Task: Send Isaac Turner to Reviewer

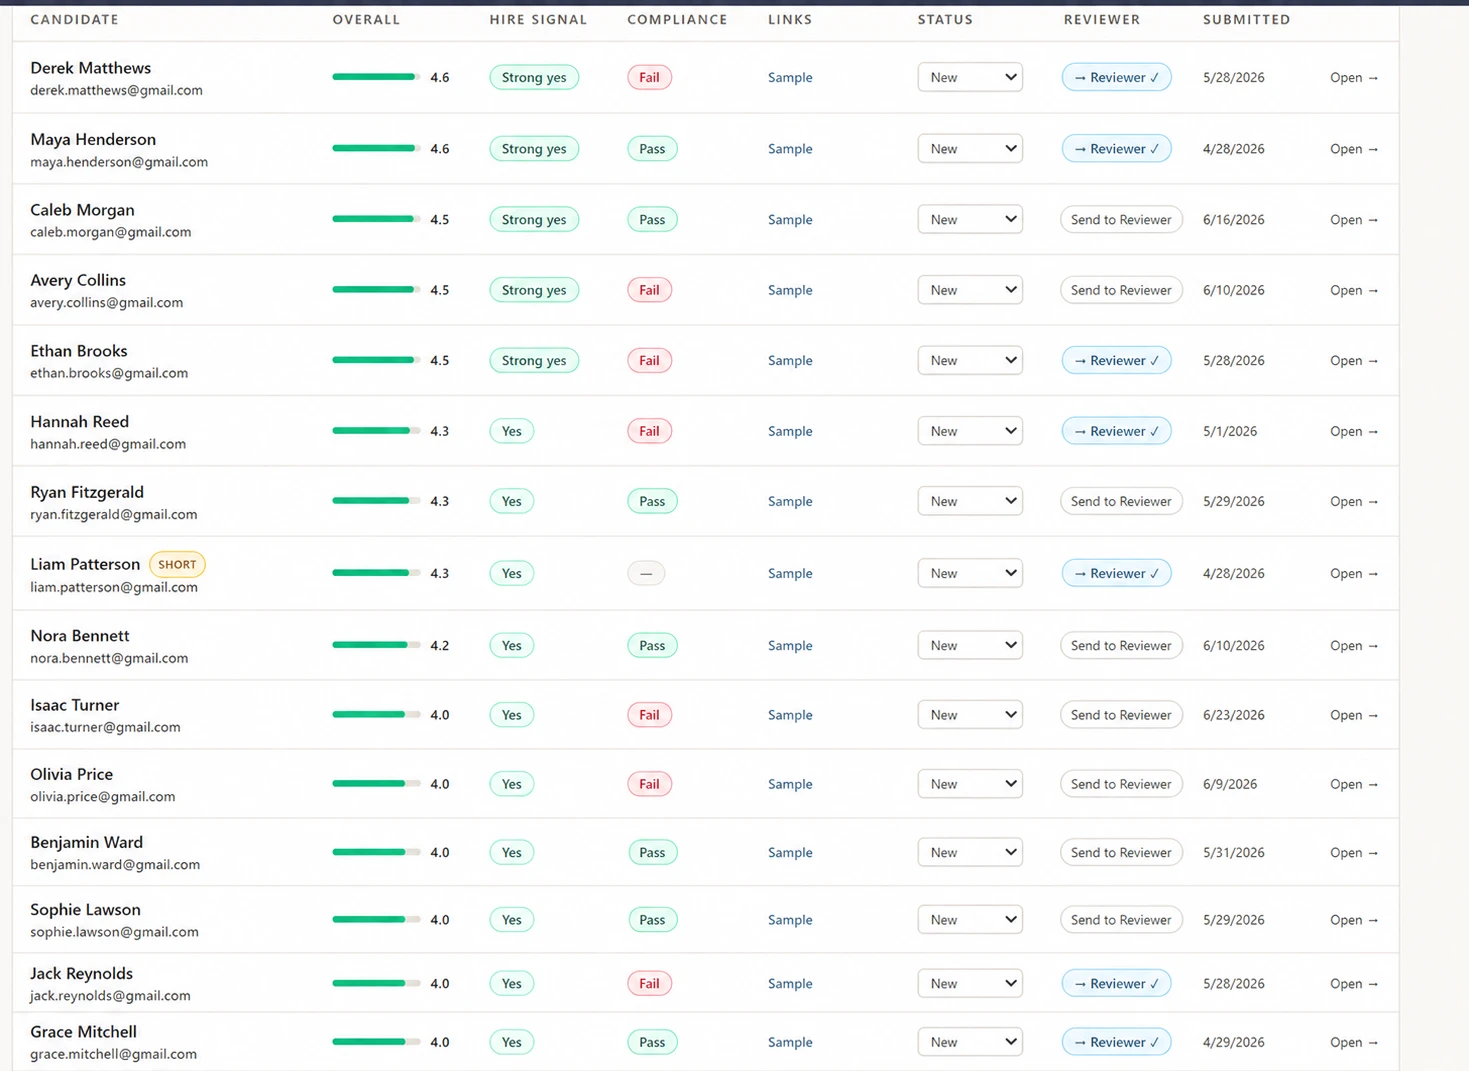Action: click(x=1121, y=715)
